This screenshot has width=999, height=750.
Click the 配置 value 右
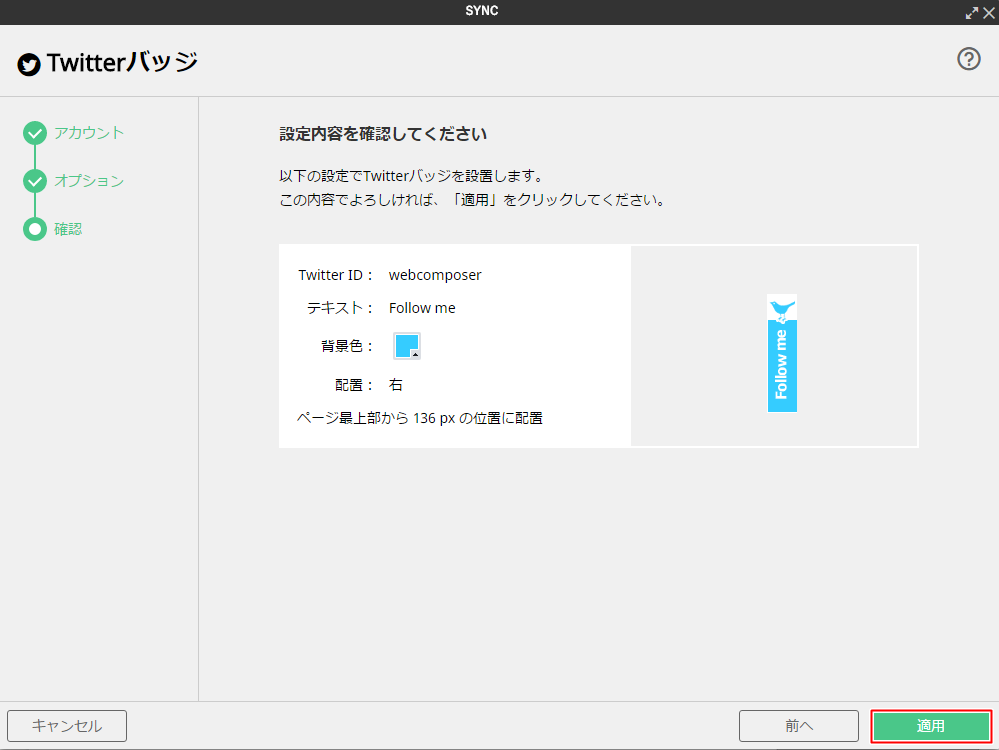coord(396,385)
